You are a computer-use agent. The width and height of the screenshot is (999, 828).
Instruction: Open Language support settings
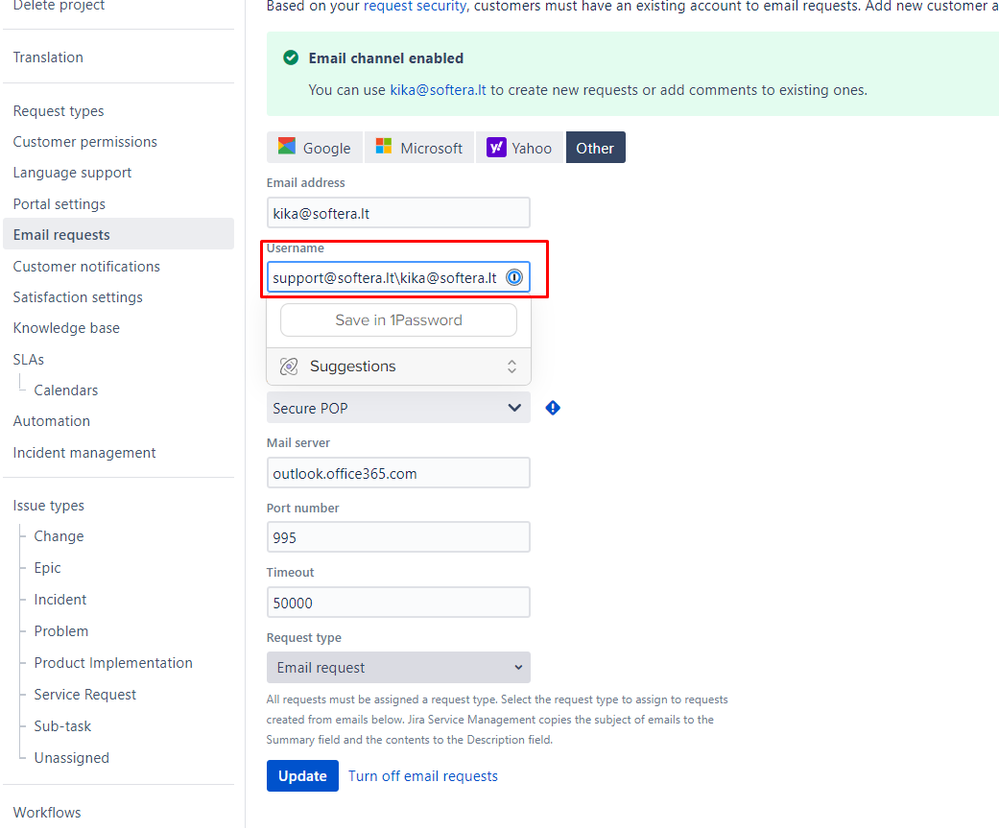(72, 173)
